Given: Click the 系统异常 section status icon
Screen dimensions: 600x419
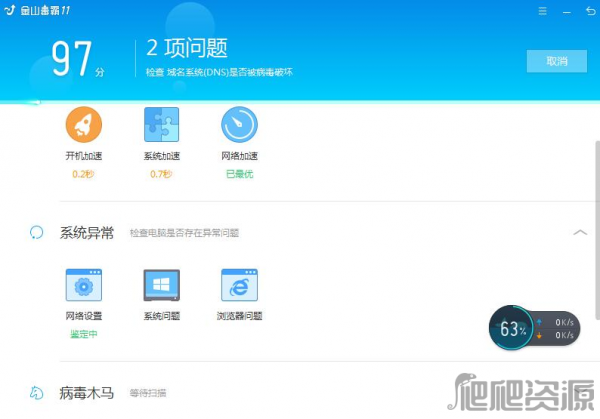Looking at the screenshot, I should point(36,232).
